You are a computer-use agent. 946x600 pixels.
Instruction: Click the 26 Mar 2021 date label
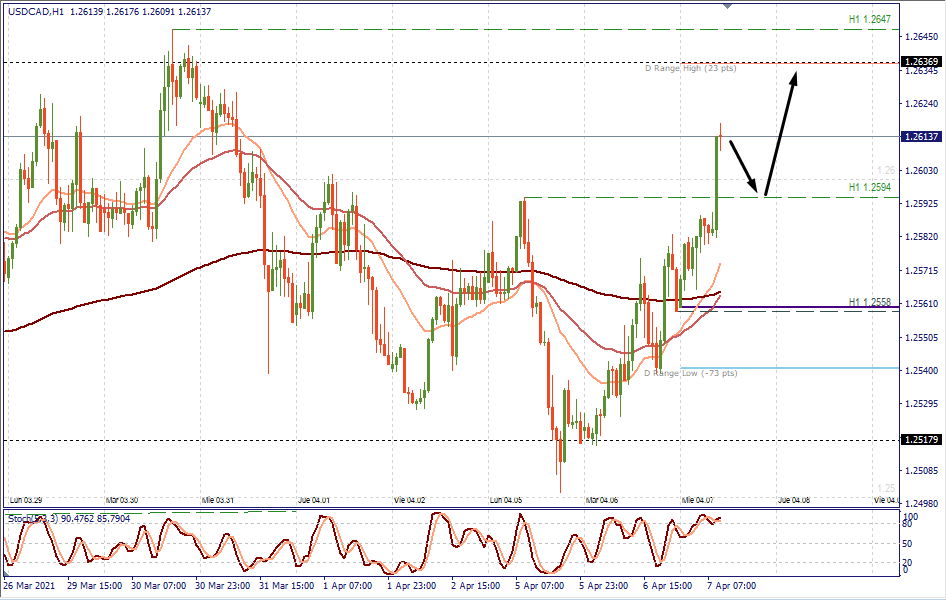(29, 586)
